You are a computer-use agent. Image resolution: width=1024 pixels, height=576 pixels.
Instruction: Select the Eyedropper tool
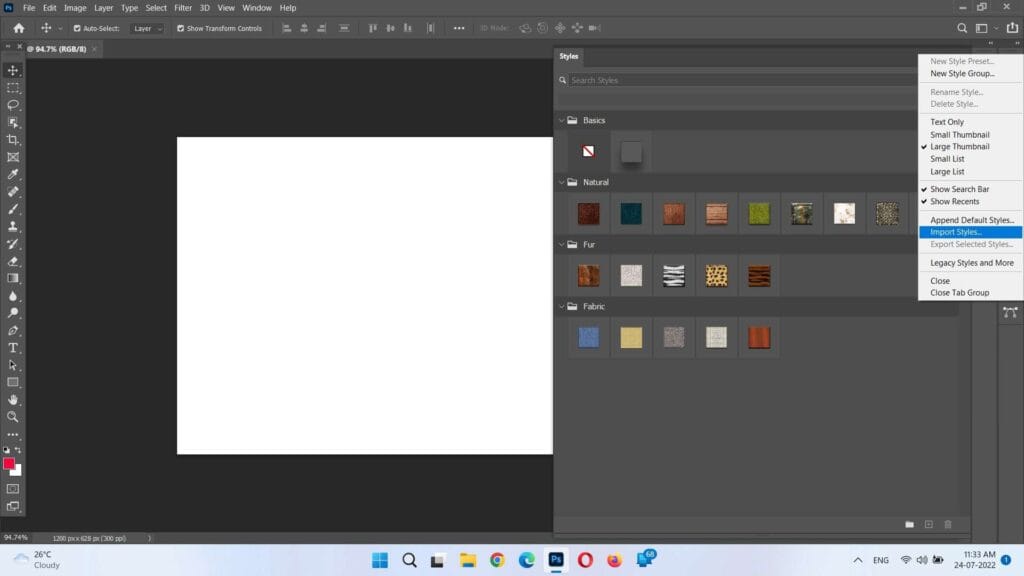click(13, 174)
